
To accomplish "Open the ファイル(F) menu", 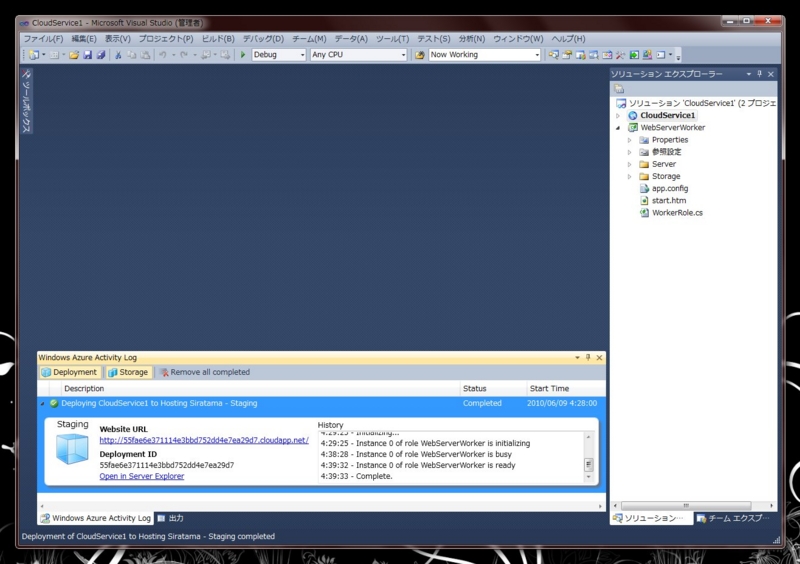I will coord(43,39).
